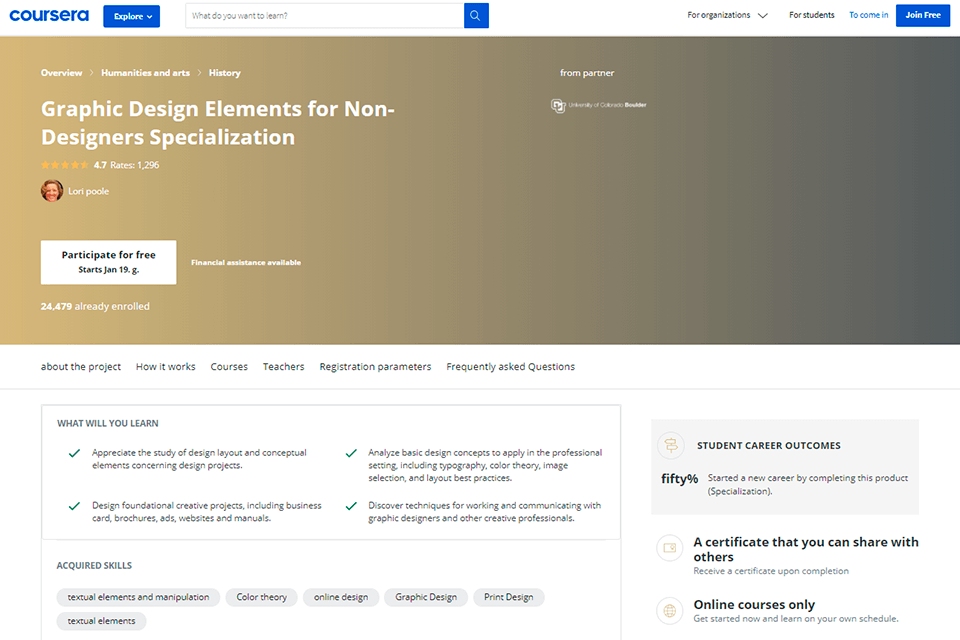The image size is (960, 640).
Task: Click the shareable certificate icon
Action: pos(670,549)
